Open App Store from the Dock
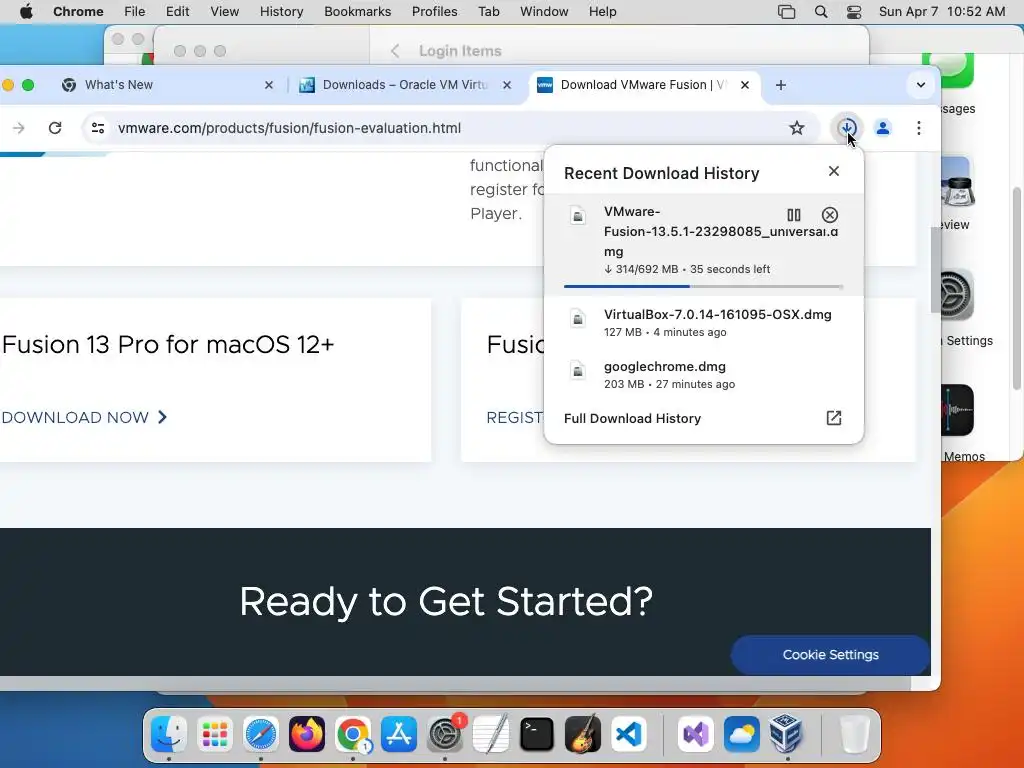This screenshot has width=1024, height=768. pos(398,734)
